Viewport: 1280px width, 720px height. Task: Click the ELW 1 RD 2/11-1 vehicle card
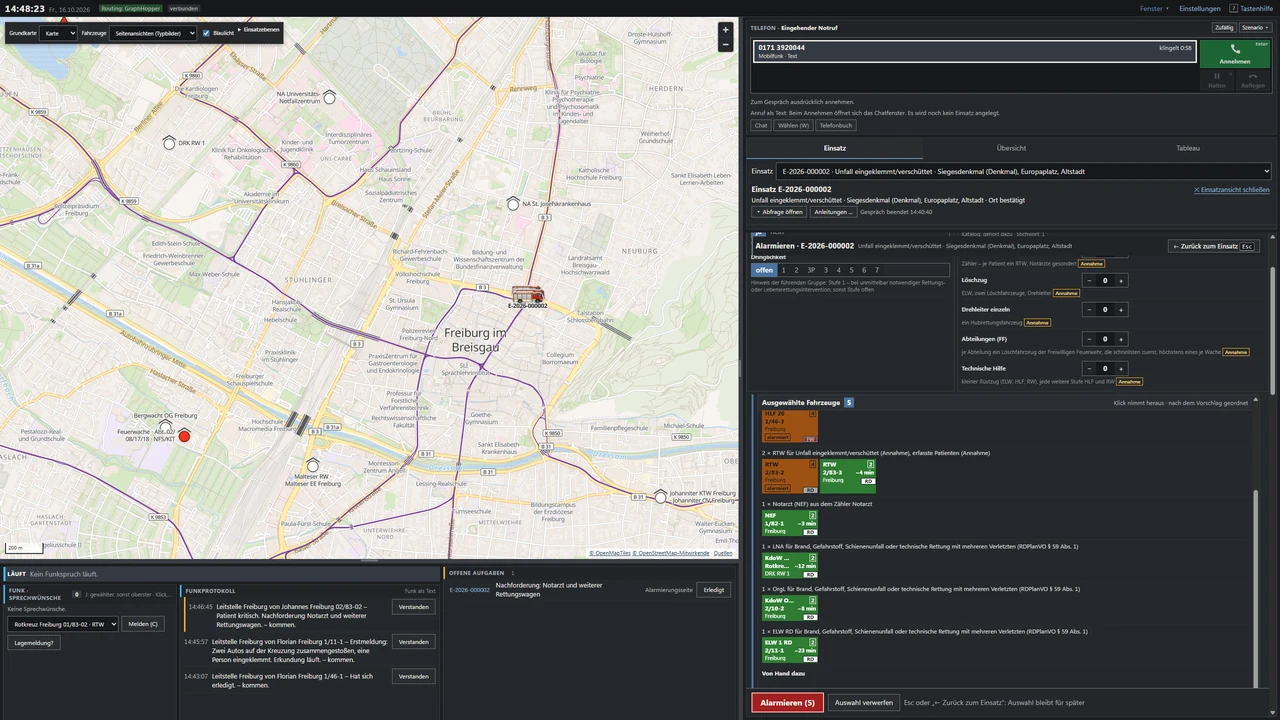(790, 650)
